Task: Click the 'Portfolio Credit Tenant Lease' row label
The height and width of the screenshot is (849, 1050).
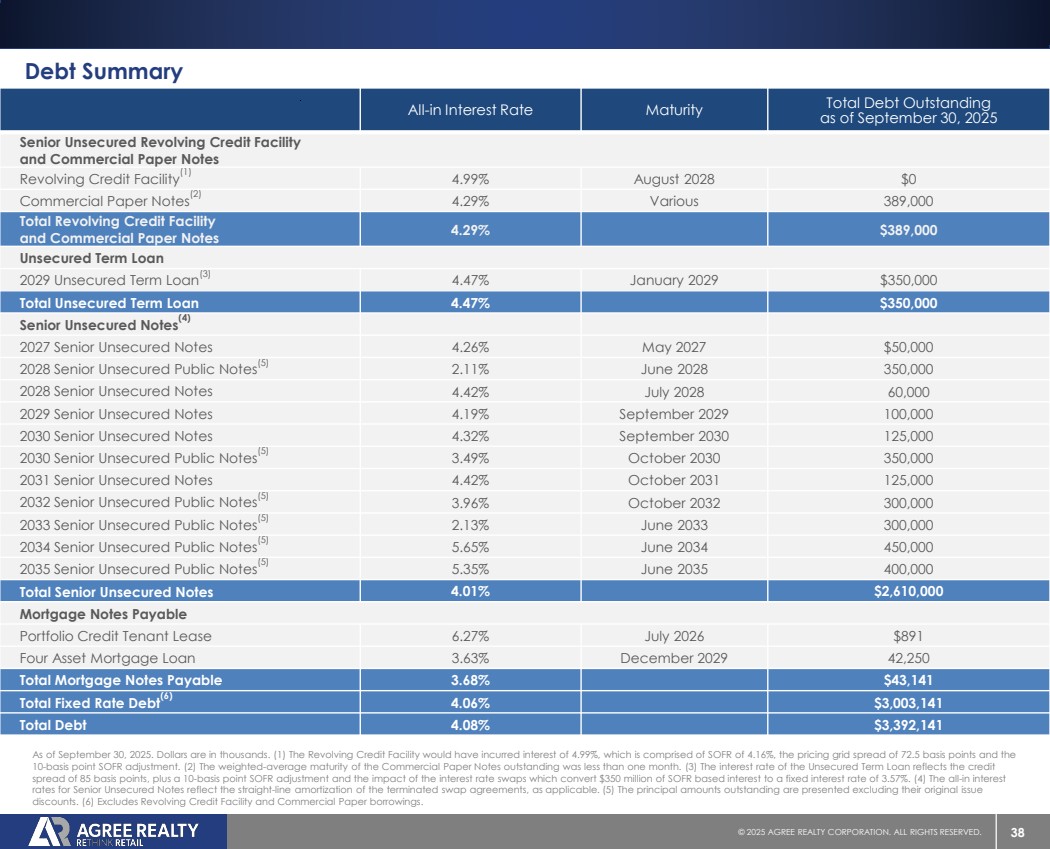Action: coord(115,636)
